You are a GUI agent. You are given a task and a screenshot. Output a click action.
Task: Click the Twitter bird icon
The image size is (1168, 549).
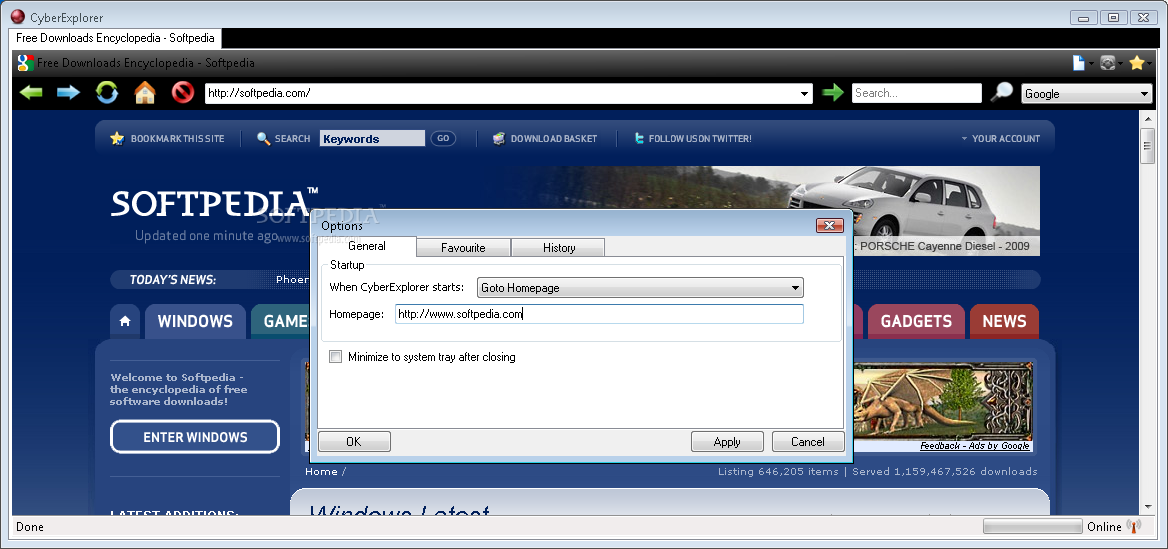click(x=638, y=139)
